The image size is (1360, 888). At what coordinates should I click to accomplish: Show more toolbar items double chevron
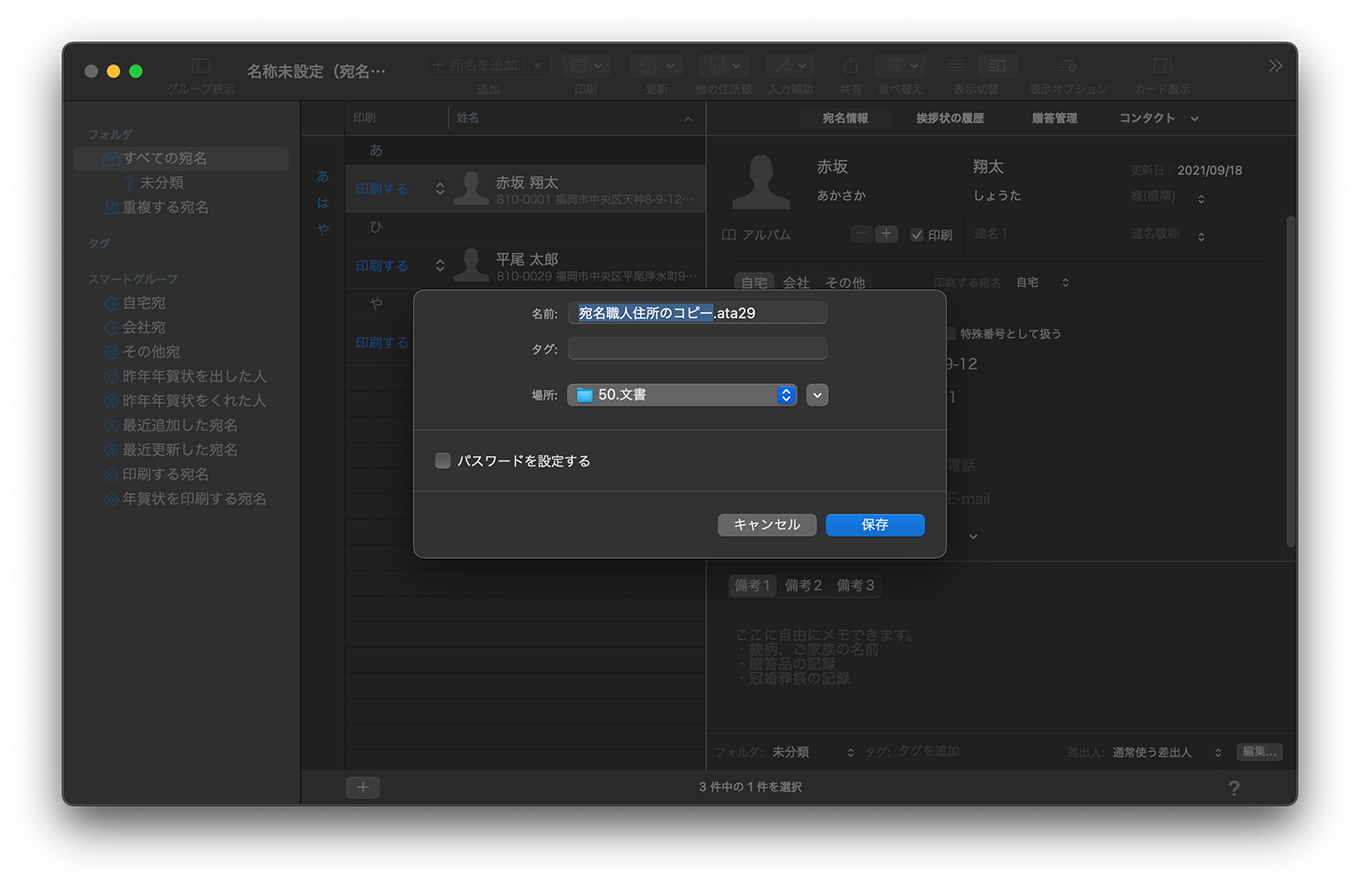tap(1275, 65)
